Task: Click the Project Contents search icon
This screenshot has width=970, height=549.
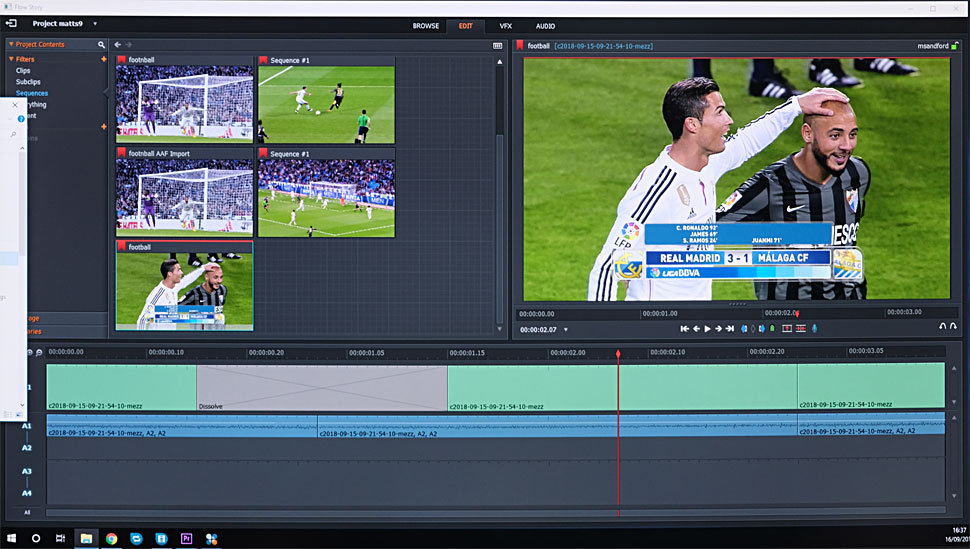Action: click(x=101, y=45)
